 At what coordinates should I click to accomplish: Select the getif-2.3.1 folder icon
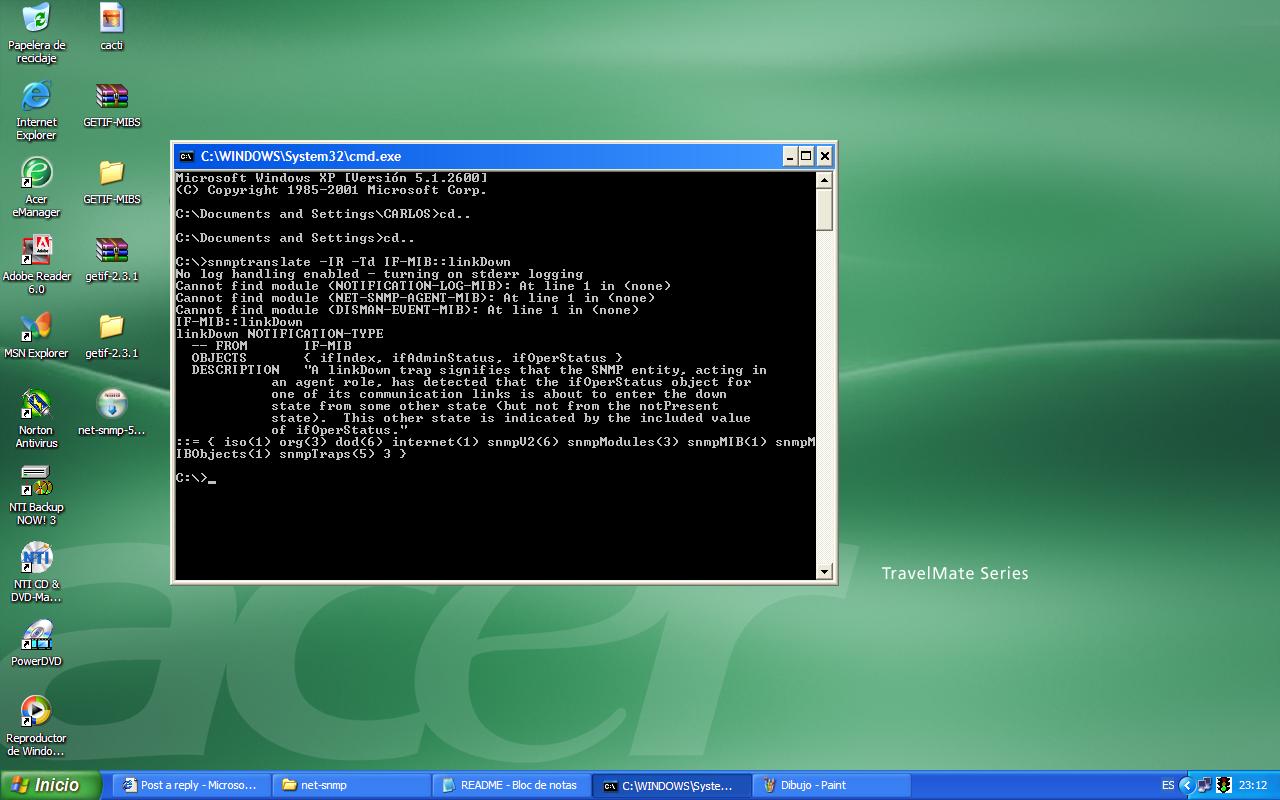[111, 335]
